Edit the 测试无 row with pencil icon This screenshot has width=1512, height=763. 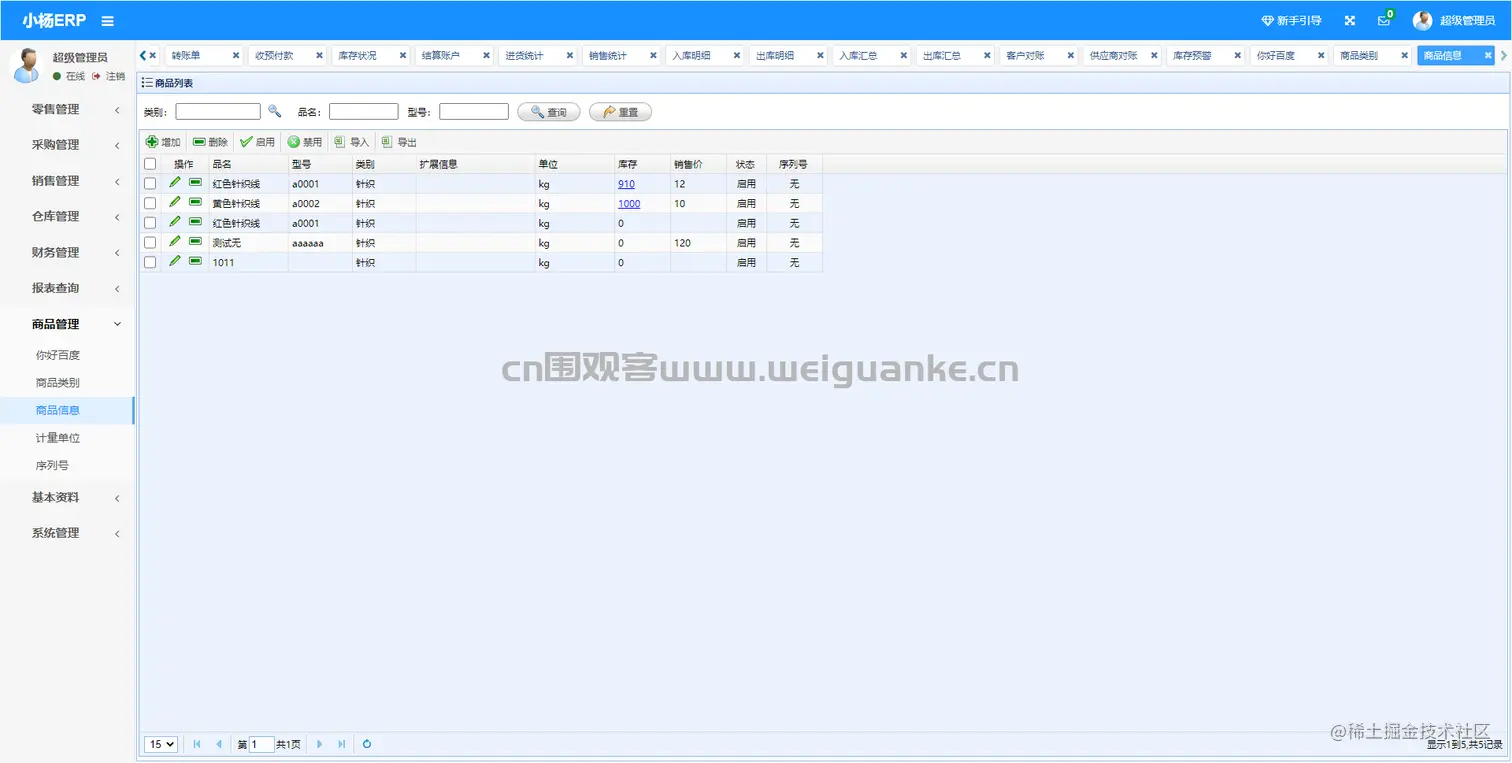(x=175, y=241)
